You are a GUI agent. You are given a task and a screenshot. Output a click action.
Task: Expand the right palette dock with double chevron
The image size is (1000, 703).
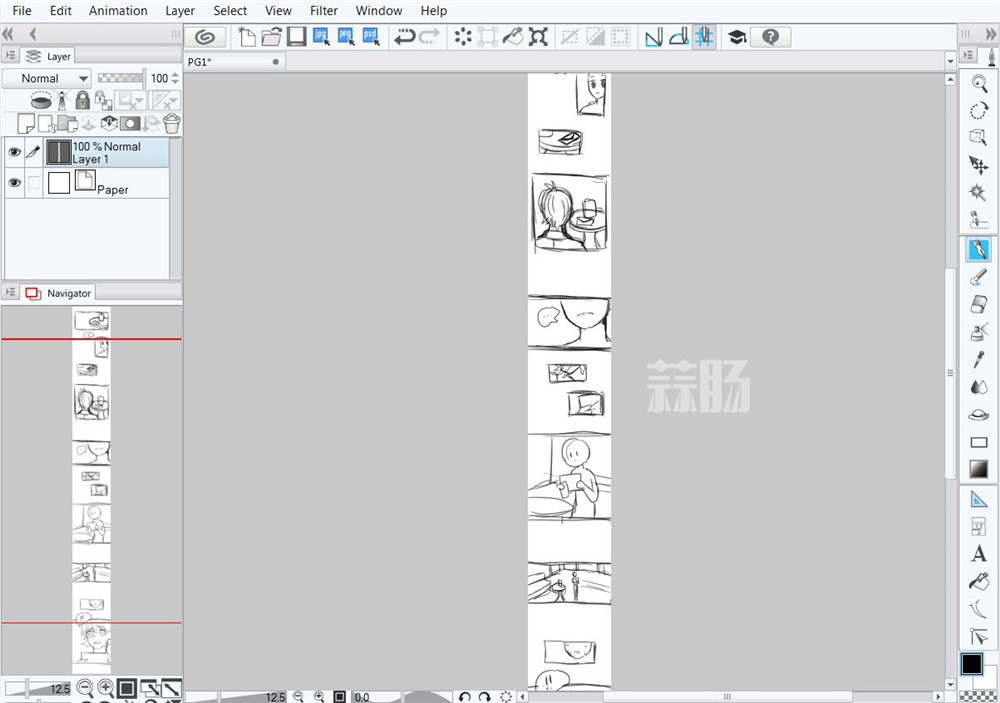[x=991, y=34]
